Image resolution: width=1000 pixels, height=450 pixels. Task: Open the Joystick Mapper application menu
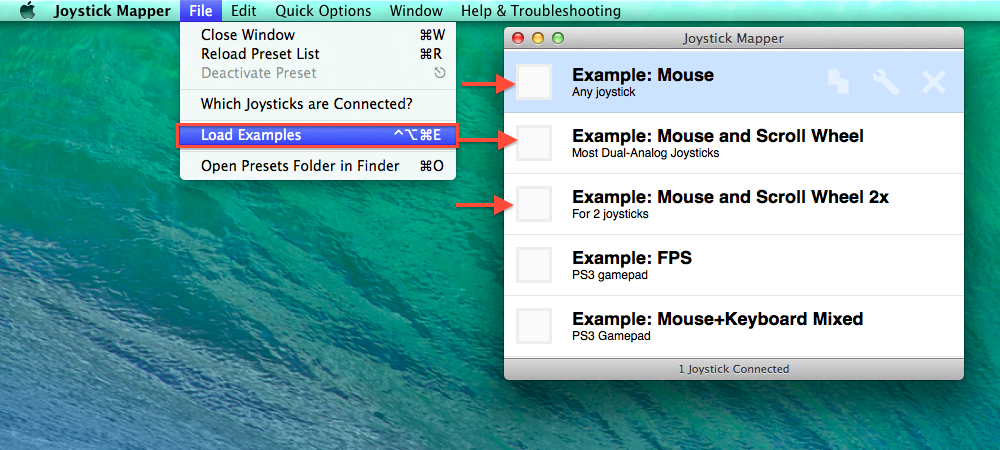(112, 11)
